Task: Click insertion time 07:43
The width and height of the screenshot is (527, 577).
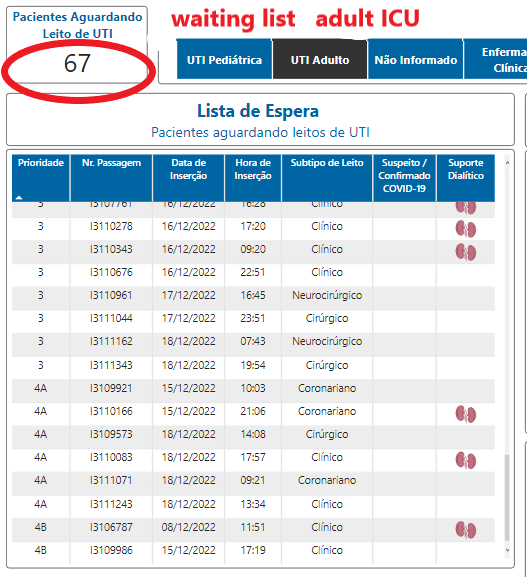Action: coord(253,341)
